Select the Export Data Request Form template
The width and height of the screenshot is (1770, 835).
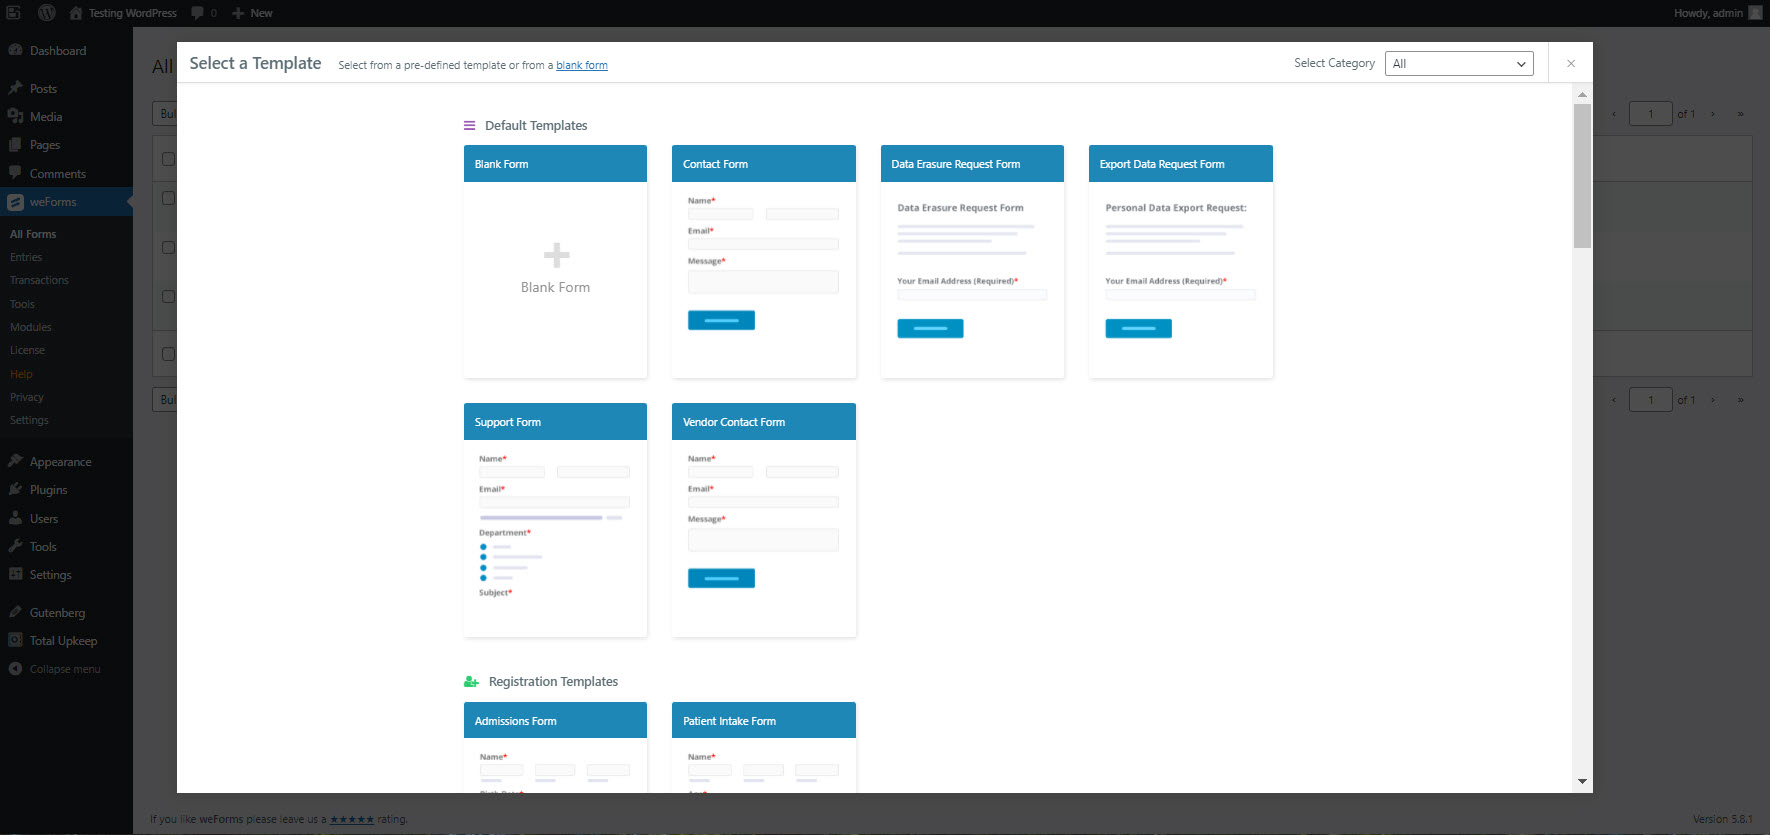tap(1181, 262)
